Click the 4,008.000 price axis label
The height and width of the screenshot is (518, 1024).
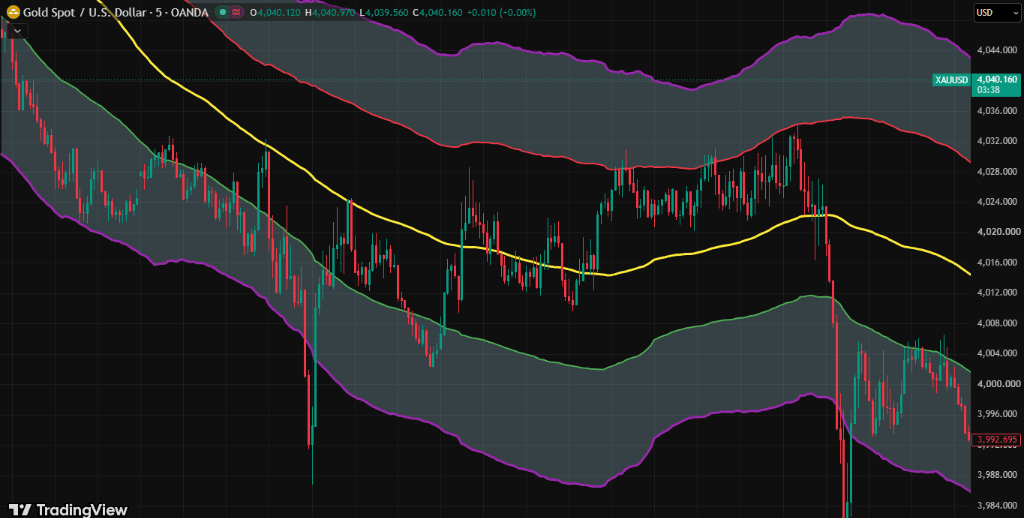point(997,323)
